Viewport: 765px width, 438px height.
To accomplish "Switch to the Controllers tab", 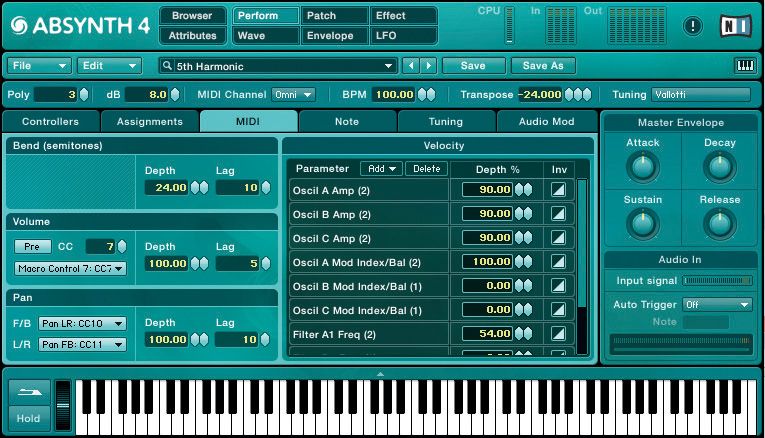I will pyautogui.click(x=51, y=121).
